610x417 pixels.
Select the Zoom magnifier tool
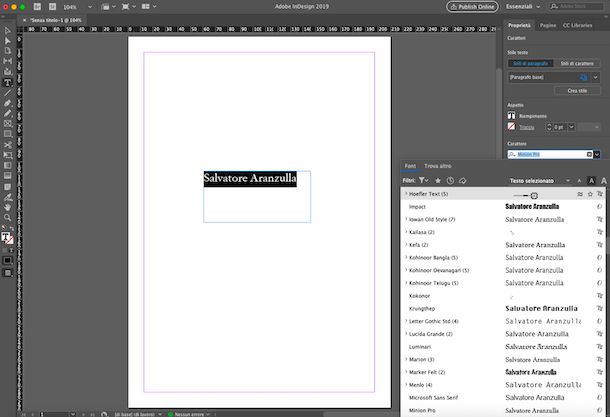[7, 217]
